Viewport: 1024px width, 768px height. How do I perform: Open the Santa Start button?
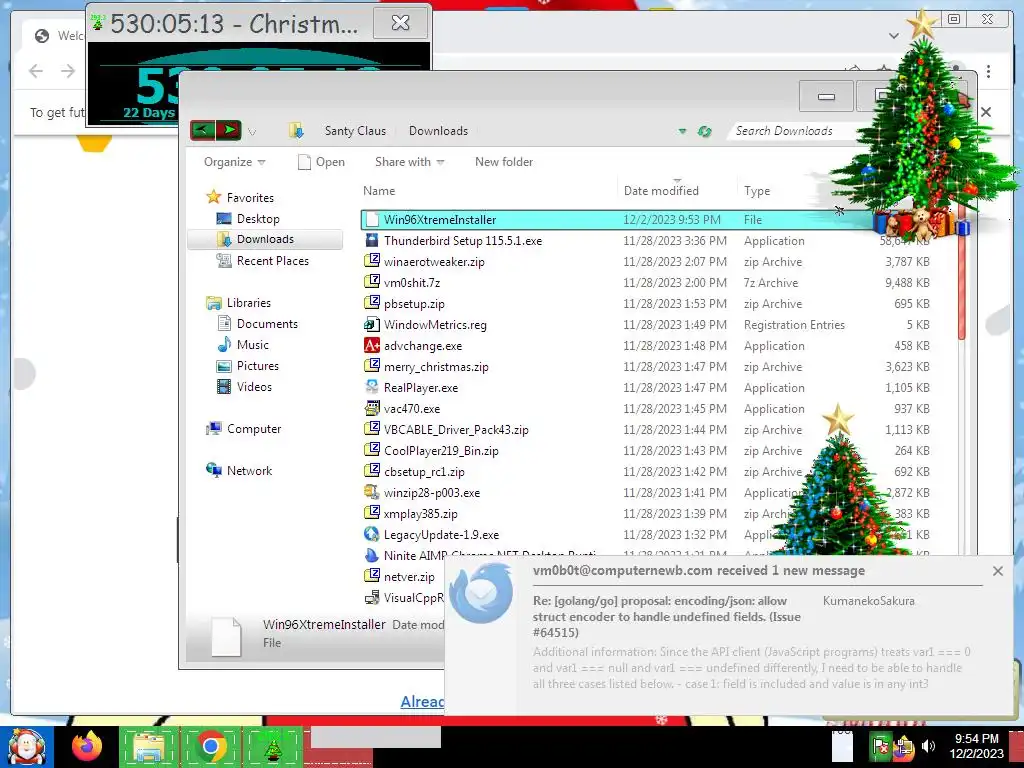tap(27, 746)
